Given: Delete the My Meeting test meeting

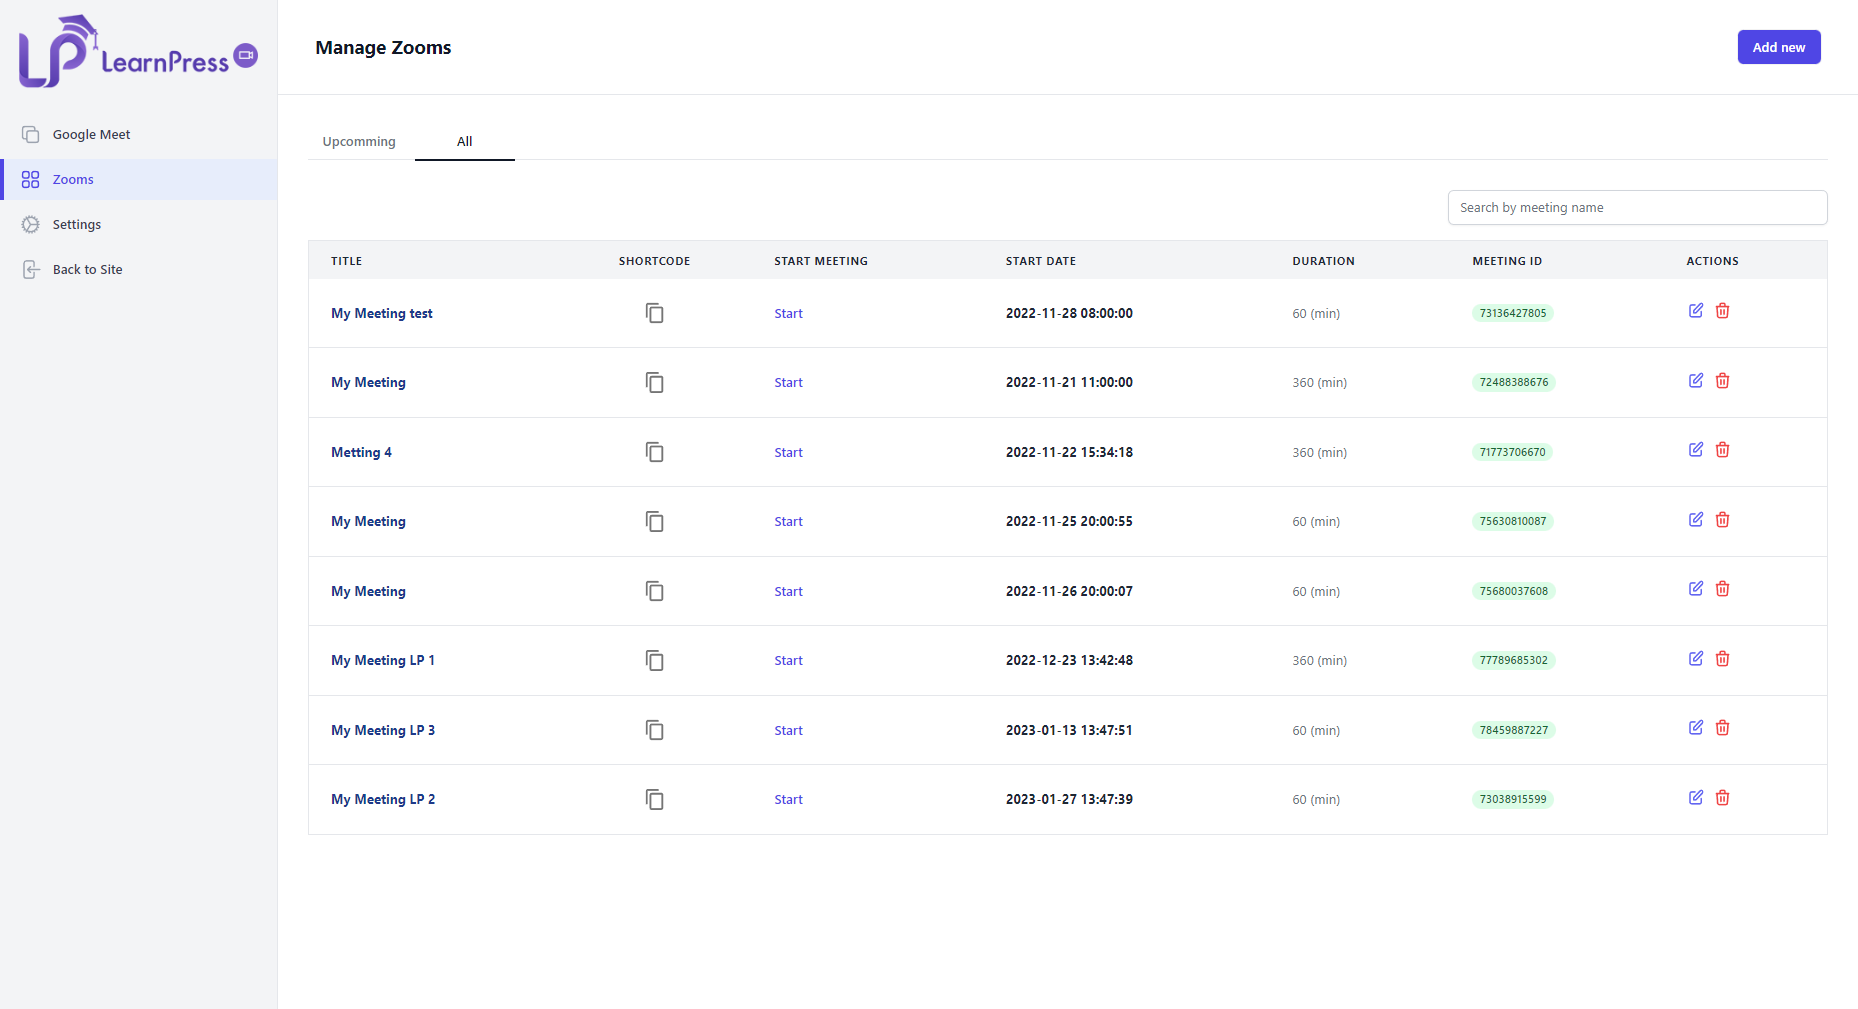Looking at the screenshot, I should 1722,311.
